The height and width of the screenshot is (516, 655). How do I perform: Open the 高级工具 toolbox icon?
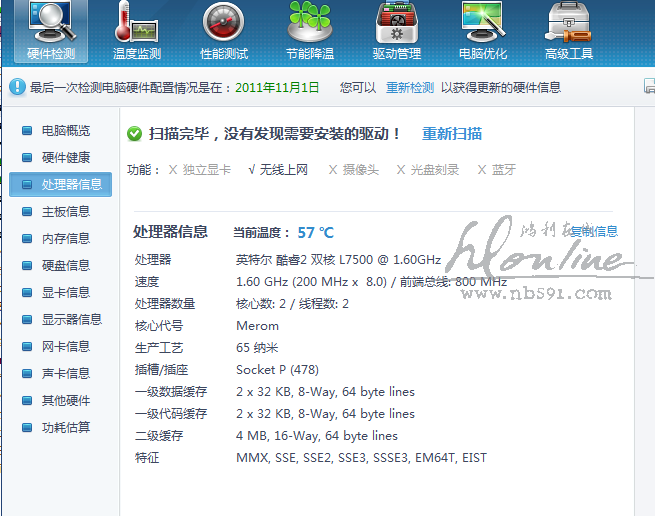pyautogui.click(x=569, y=31)
